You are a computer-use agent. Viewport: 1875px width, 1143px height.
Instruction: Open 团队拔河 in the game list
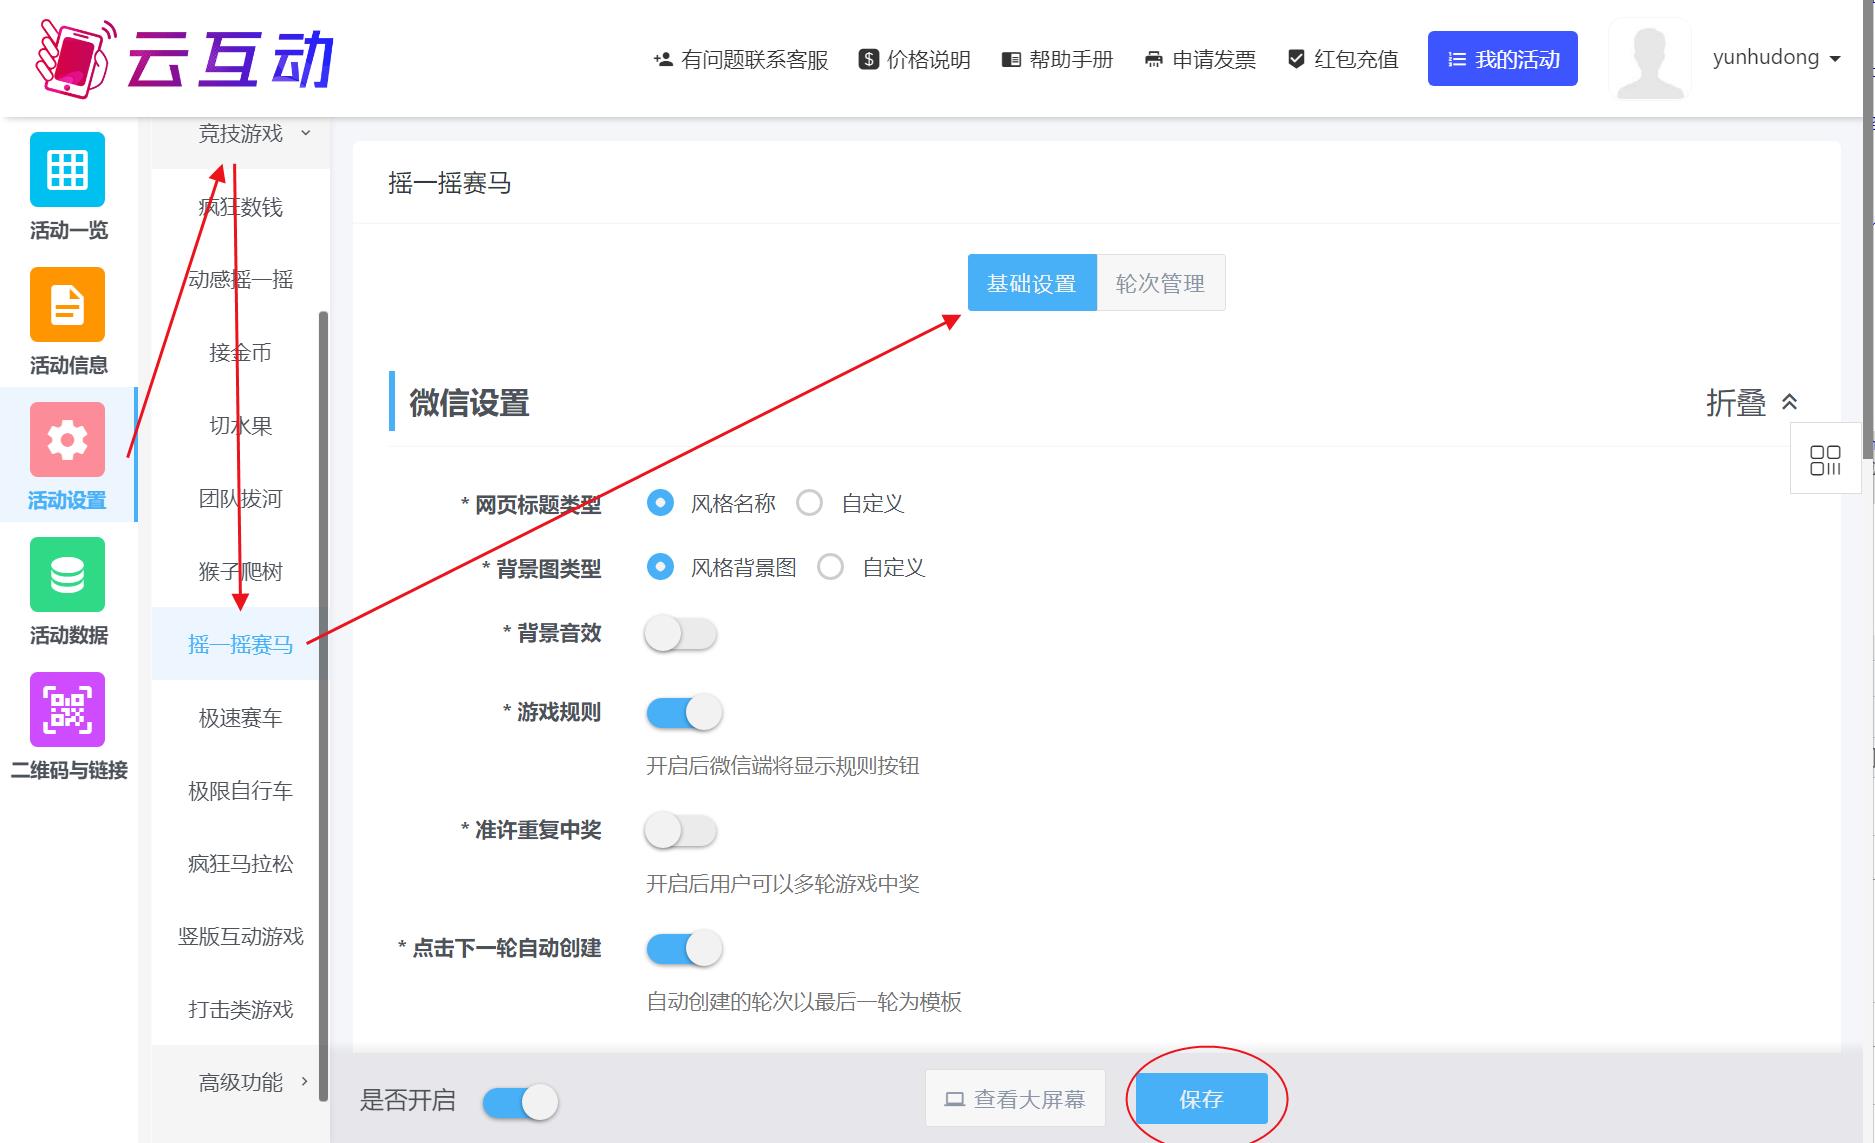[x=241, y=498]
